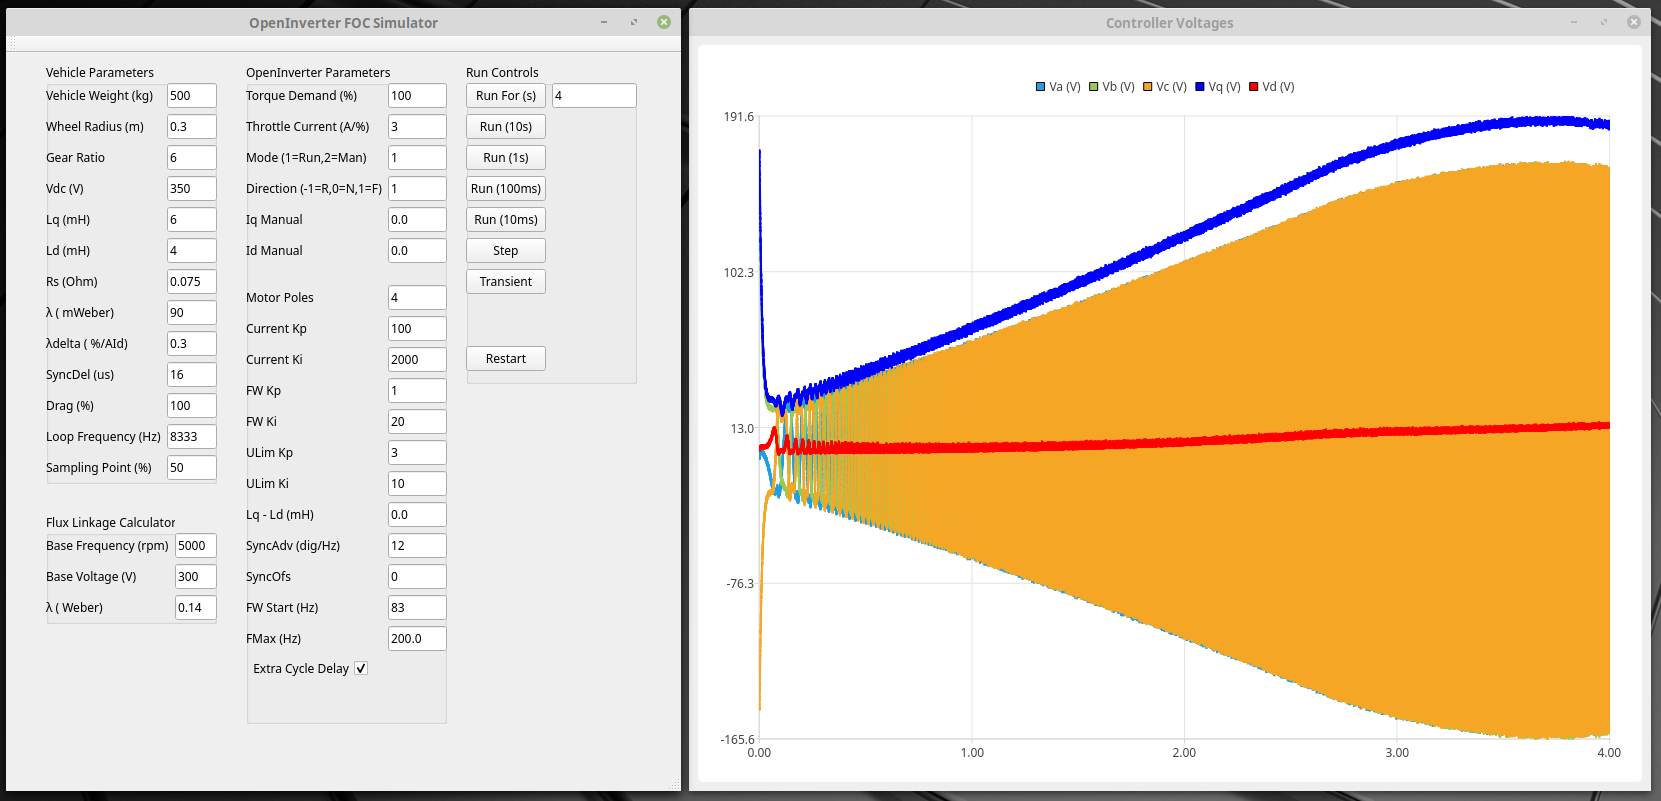The image size is (1661, 801).
Task: Click the Vd (V) red legend swatch
Action: coord(1254,87)
